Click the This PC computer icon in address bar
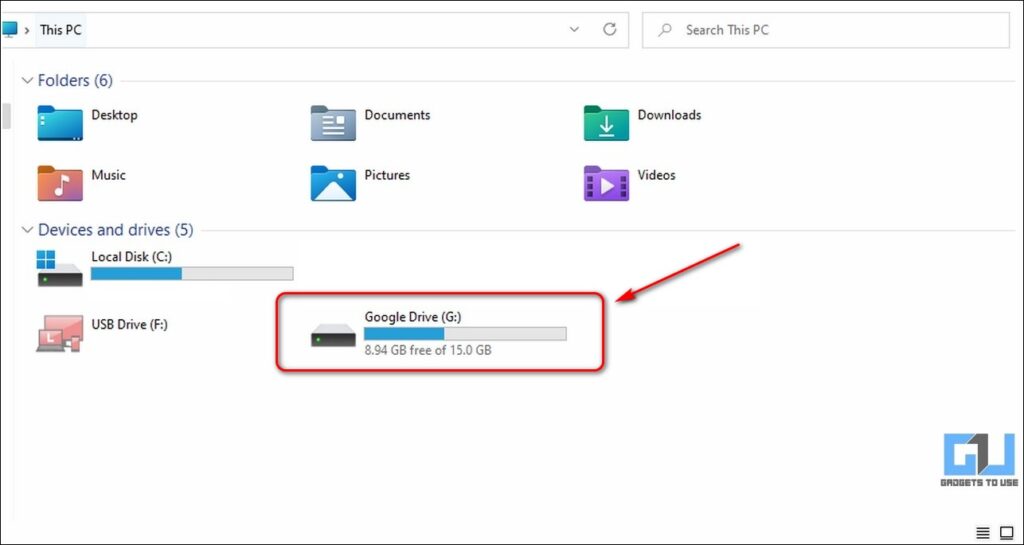The width and height of the screenshot is (1024, 545). 8,29
